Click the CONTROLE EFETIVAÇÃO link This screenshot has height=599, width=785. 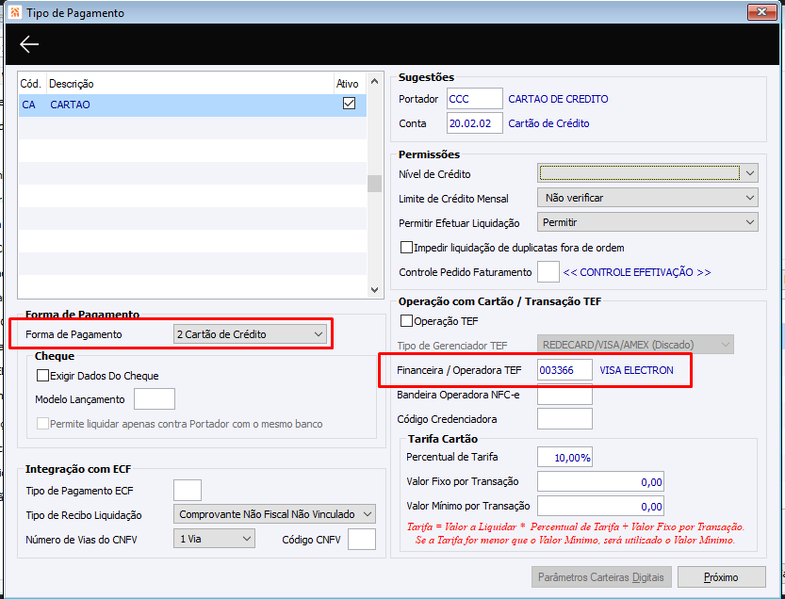coord(637,272)
